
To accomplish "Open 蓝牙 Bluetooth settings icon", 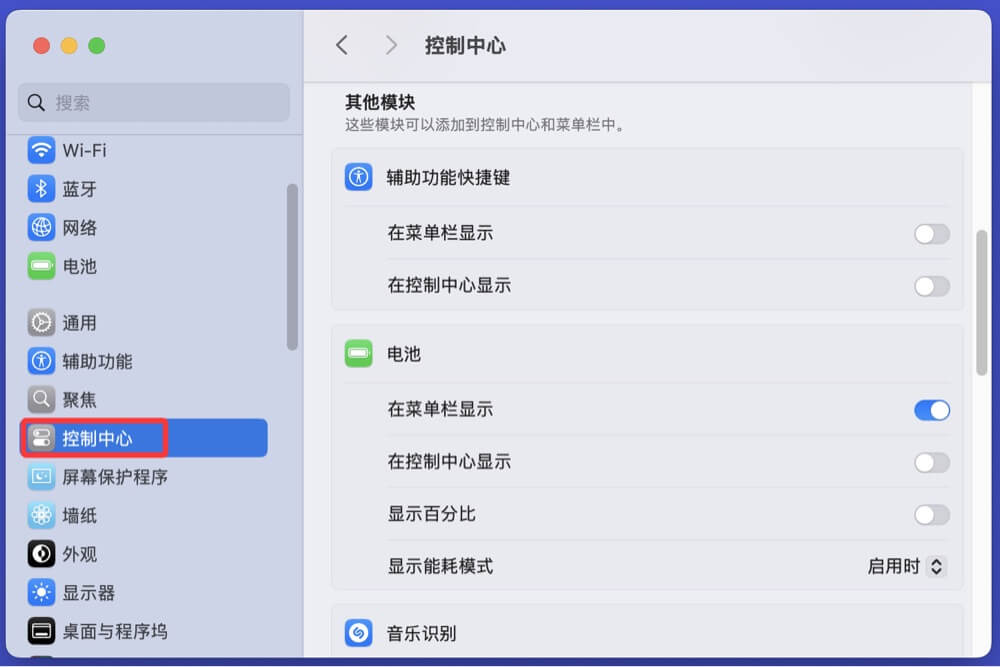I will tap(41, 189).
